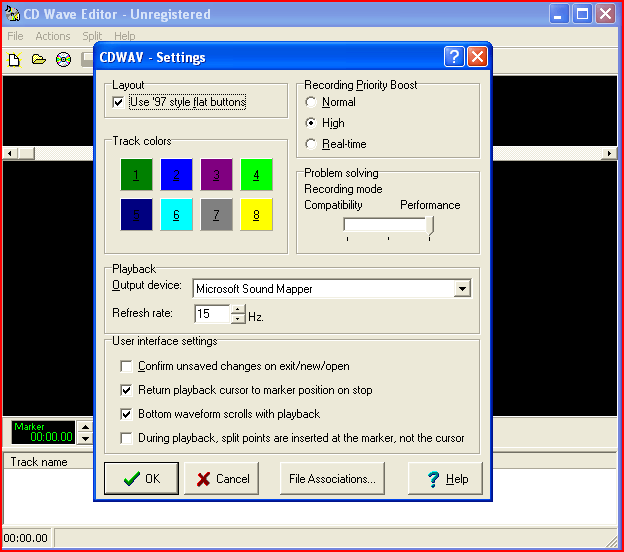
Task: Click the Marker time display
Action: 43,433
